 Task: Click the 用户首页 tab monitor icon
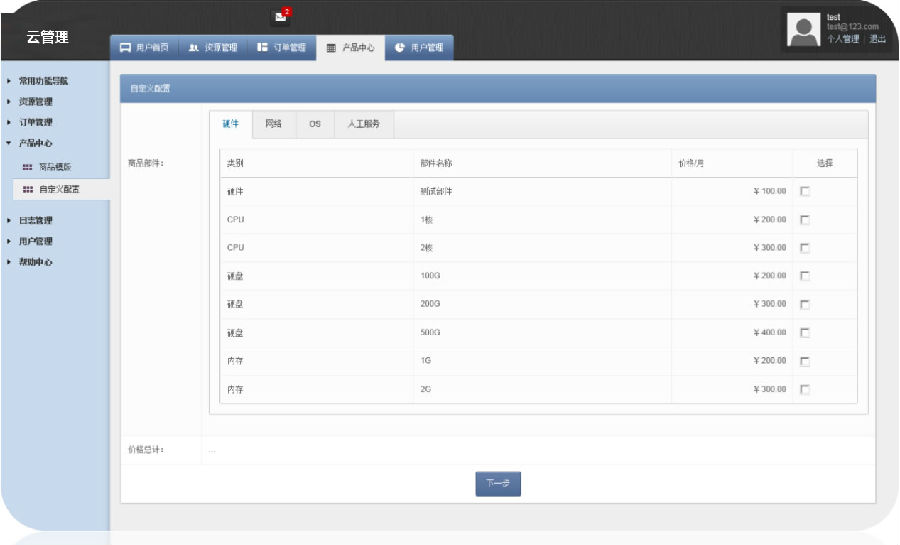point(126,47)
